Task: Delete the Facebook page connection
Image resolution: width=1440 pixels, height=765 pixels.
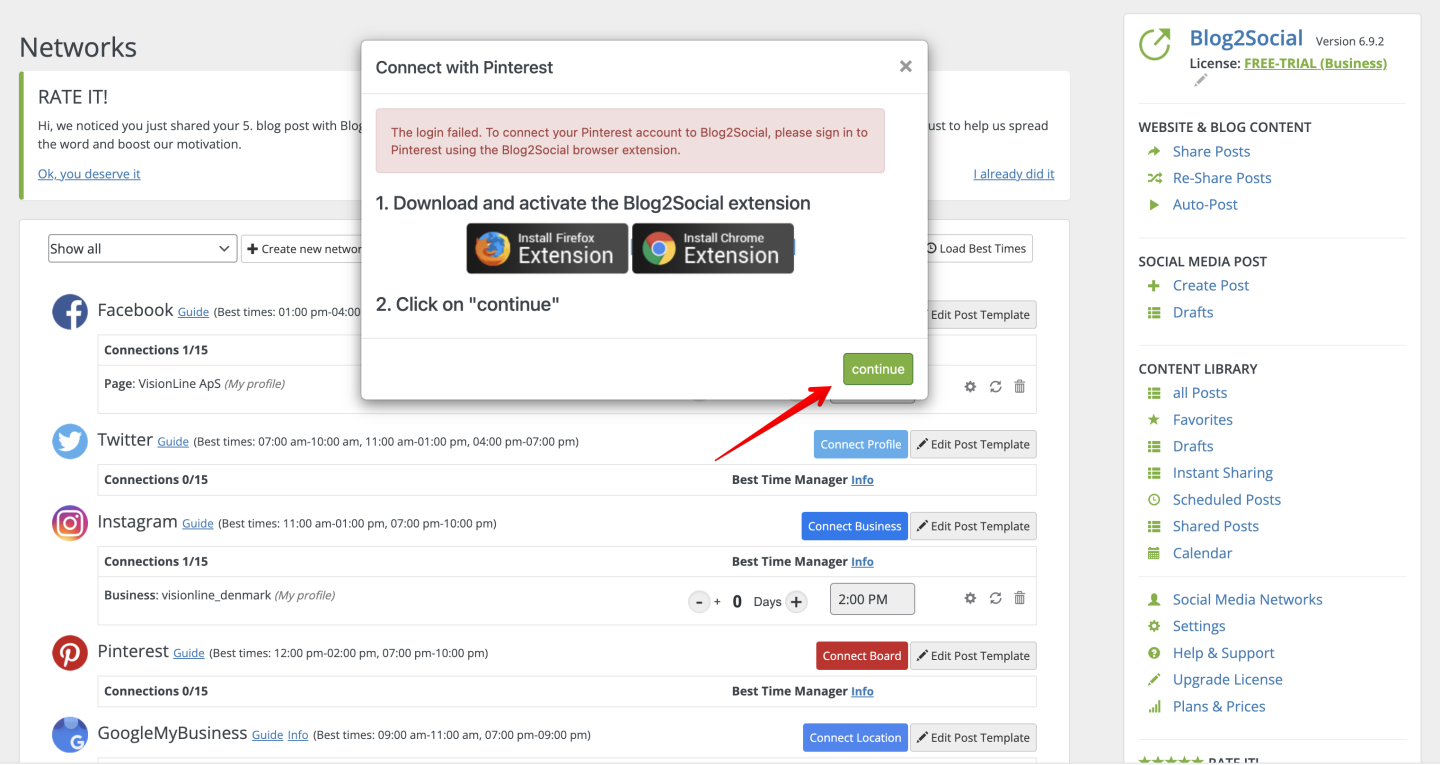Action: (1020, 386)
